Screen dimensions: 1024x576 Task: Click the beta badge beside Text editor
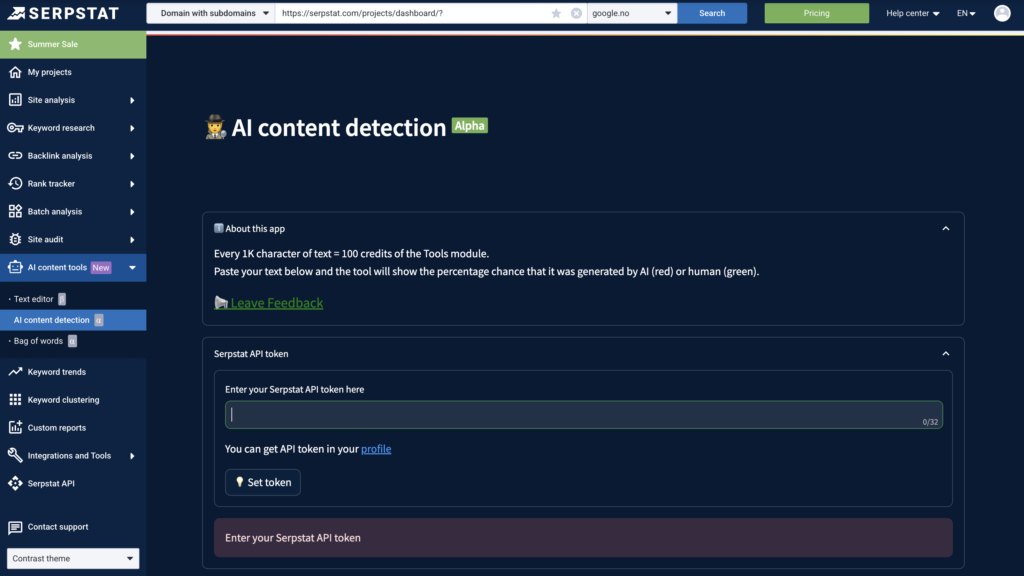coord(62,299)
